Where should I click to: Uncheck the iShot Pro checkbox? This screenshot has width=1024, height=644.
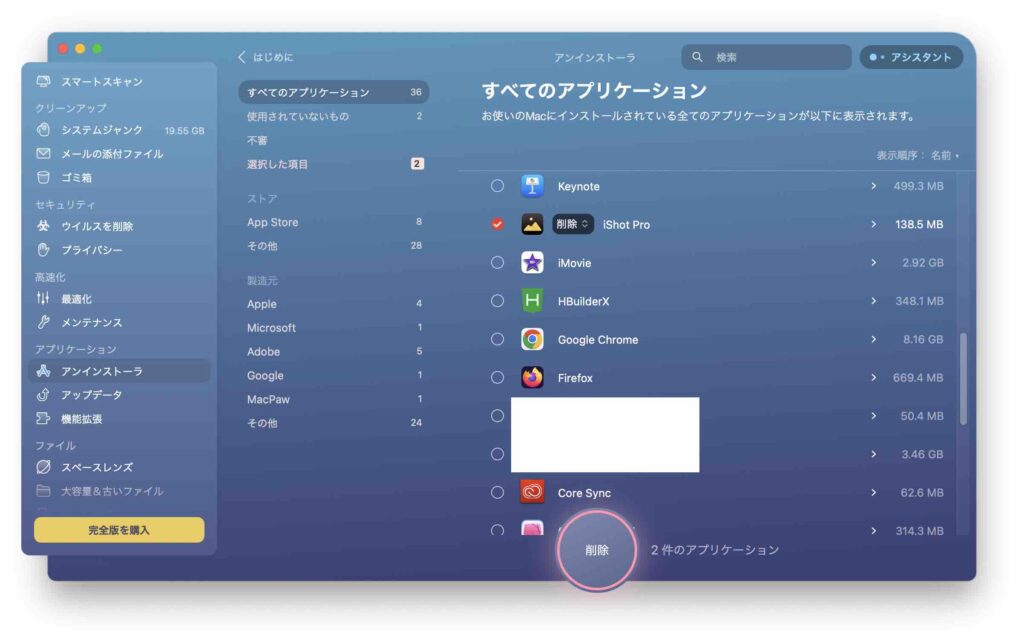tap(497, 225)
